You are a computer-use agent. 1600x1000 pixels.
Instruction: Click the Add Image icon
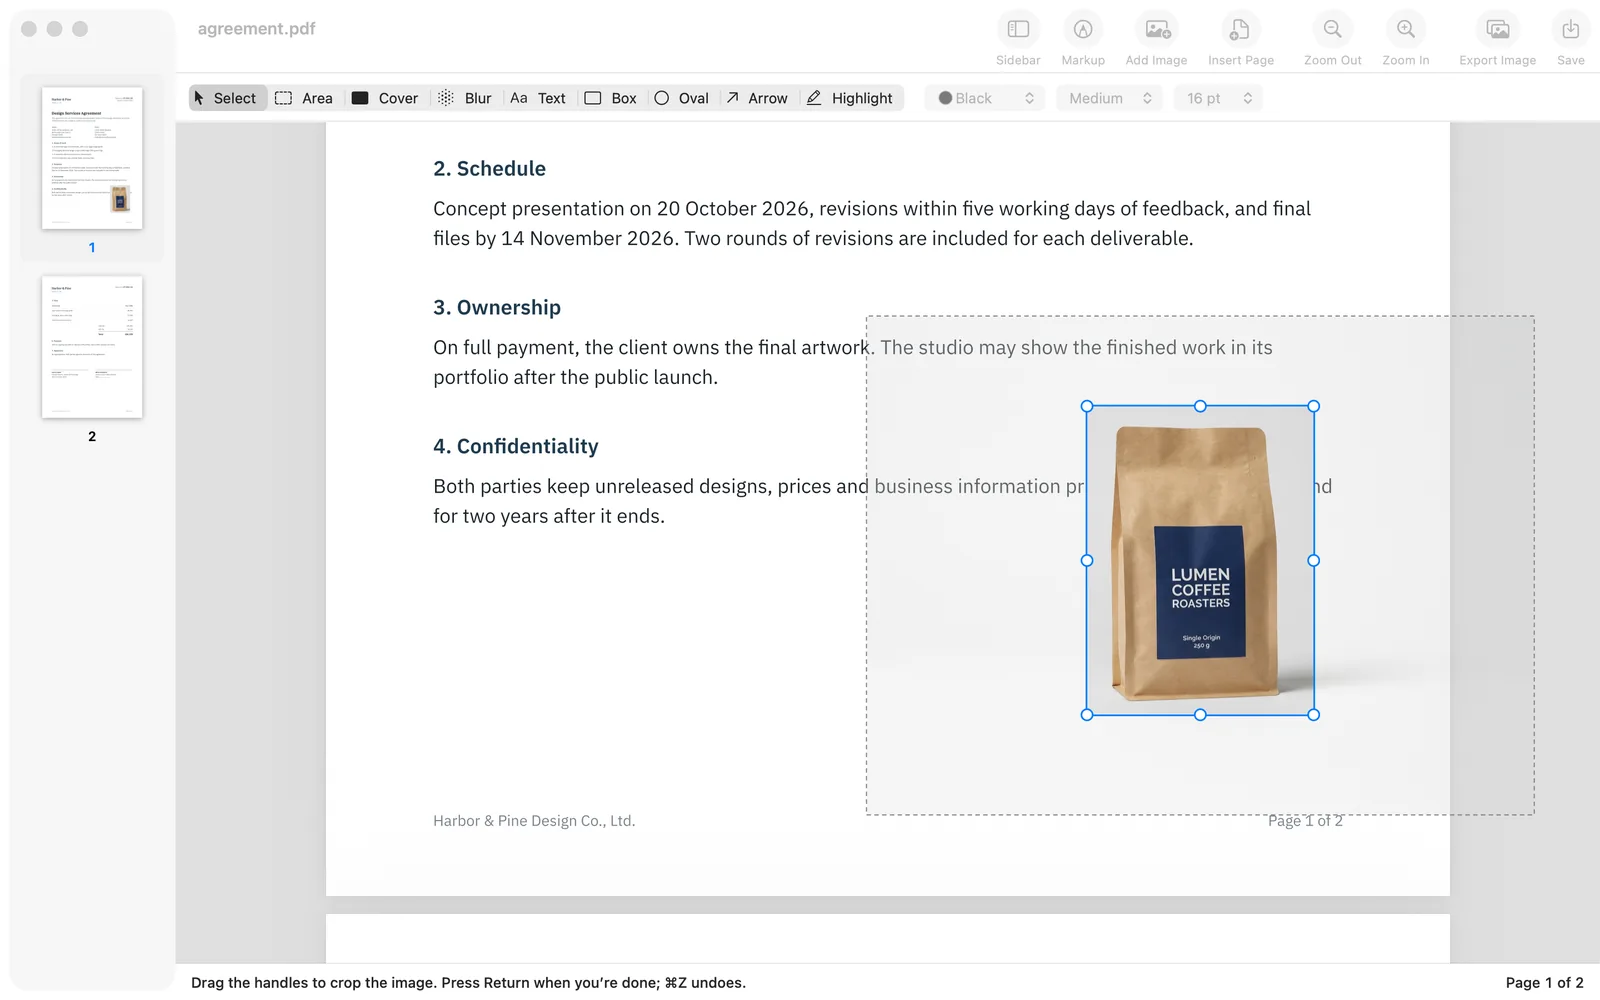coord(1157,30)
